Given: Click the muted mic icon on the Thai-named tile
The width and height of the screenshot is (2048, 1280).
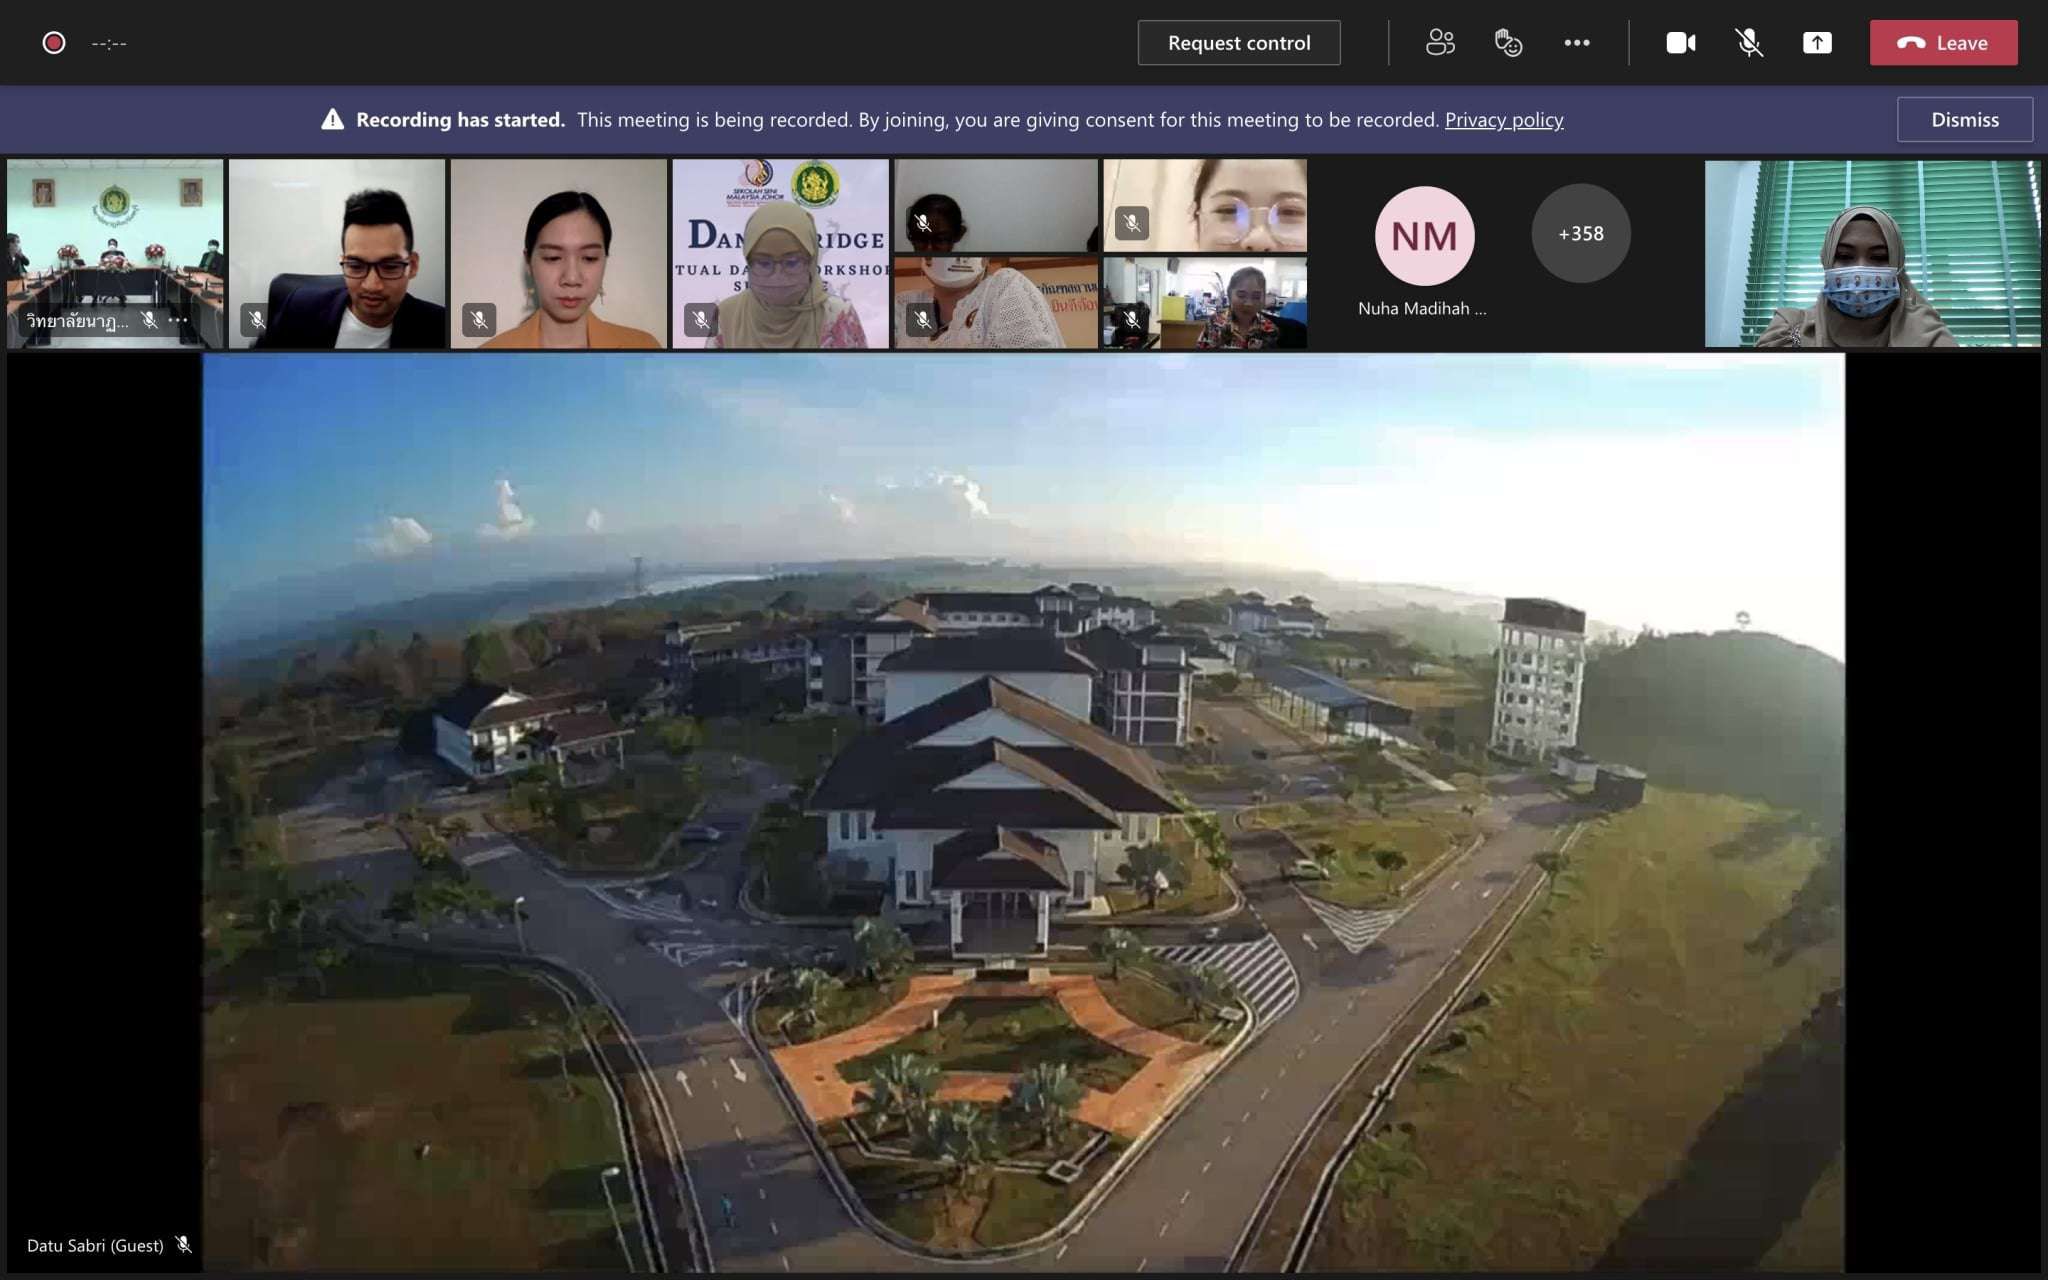Looking at the screenshot, I should (150, 320).
